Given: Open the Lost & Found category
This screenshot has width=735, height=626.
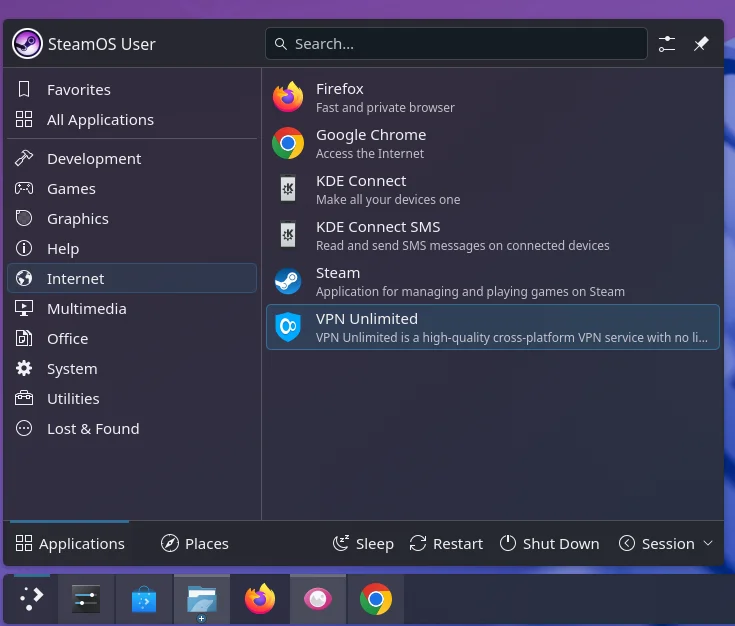Looking at the screenshot, I should click(132, 429).
